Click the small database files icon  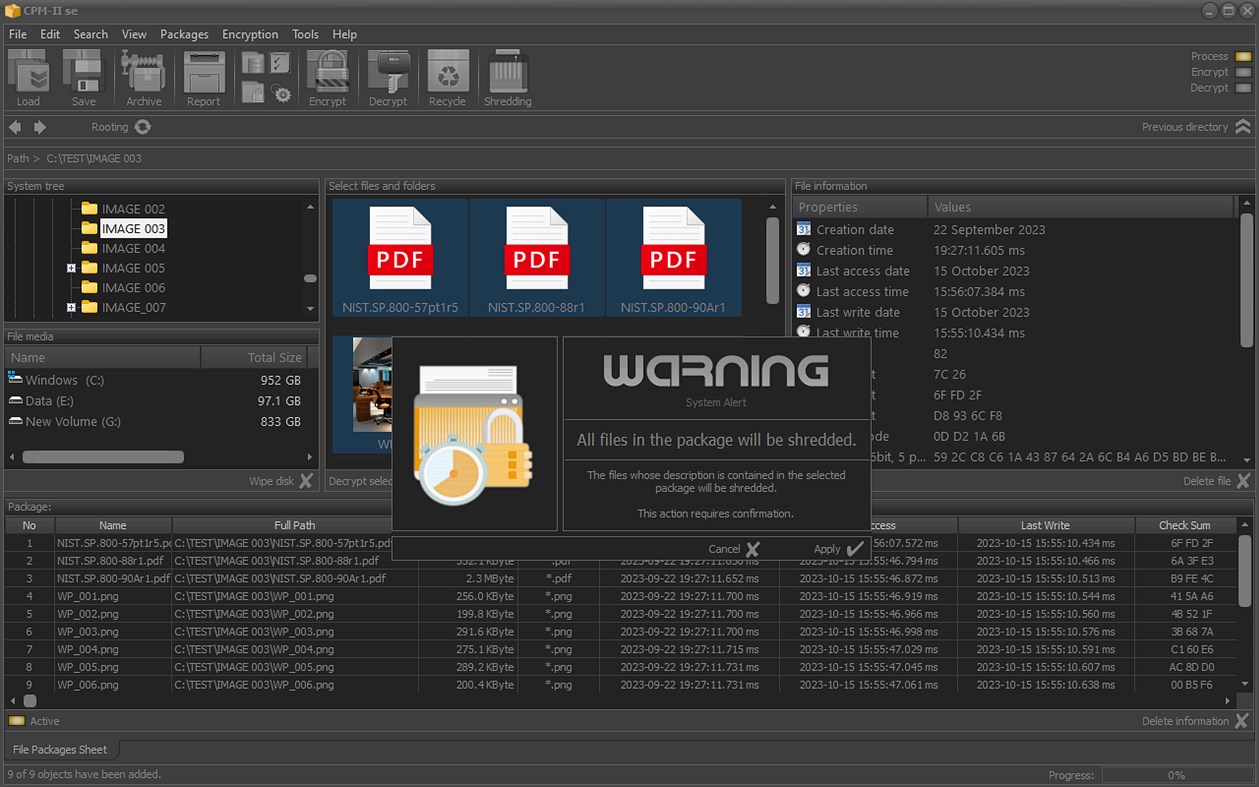point(253,63)
